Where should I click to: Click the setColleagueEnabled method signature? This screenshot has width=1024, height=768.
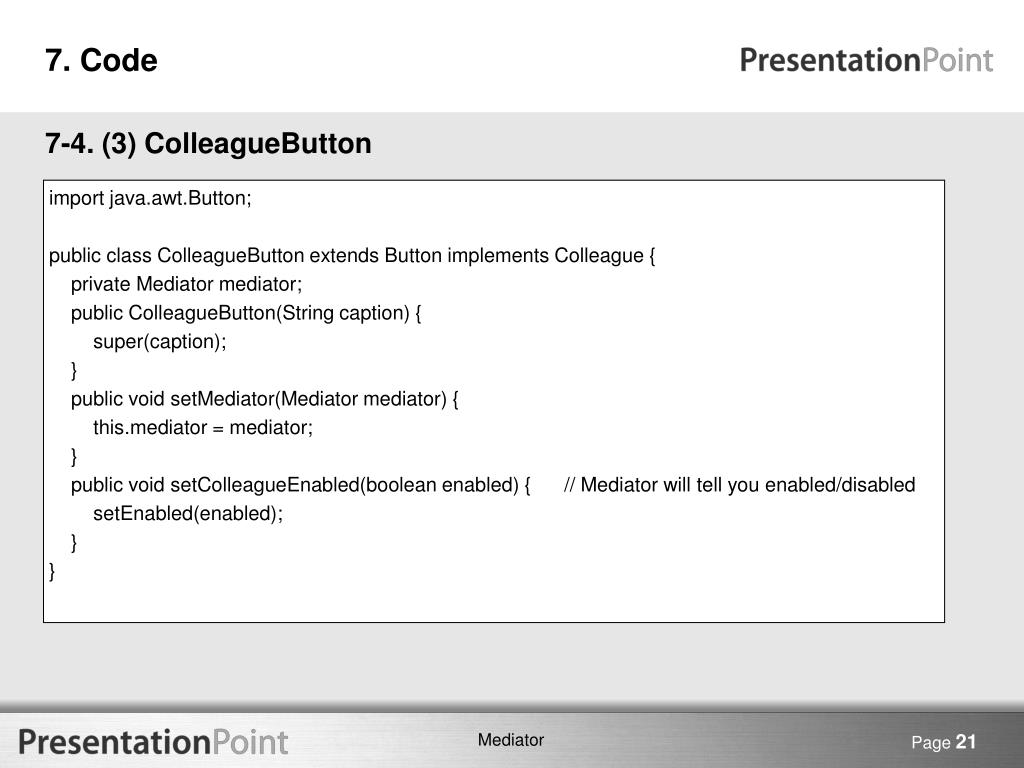(x=300, y=485)
